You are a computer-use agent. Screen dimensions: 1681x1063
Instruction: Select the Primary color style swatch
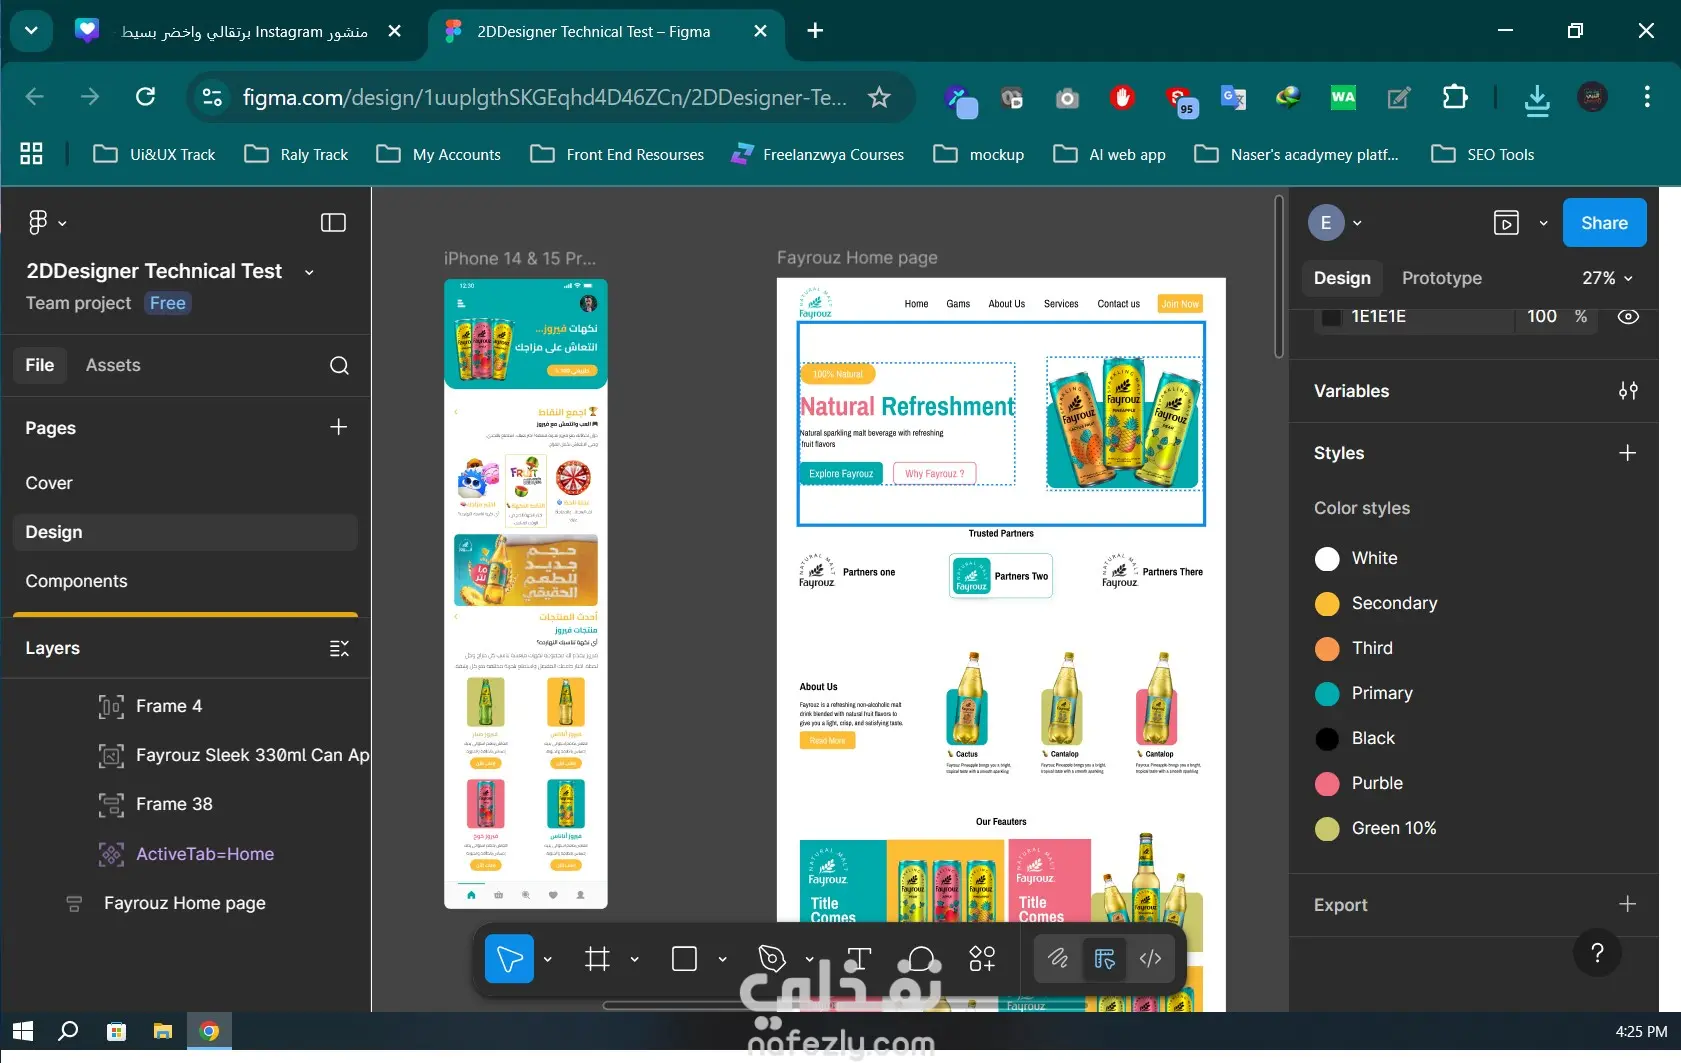[x=1327, y=694]
